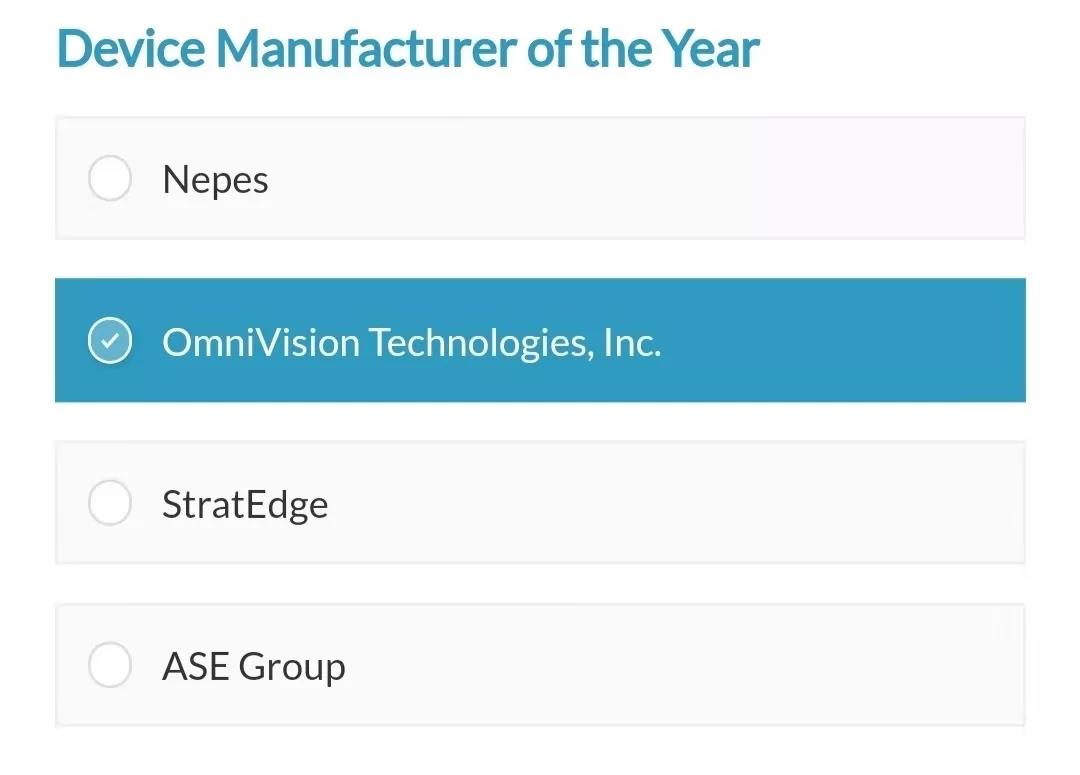Click the OmniVision Technologies, Inc. label

pos(411,343)
